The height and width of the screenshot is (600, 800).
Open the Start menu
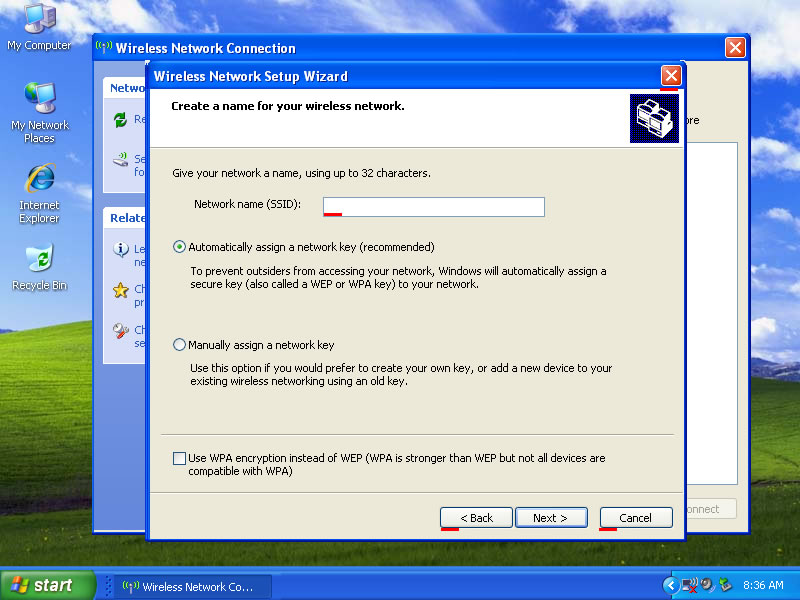pyautogui.click(x=48, y=585)
